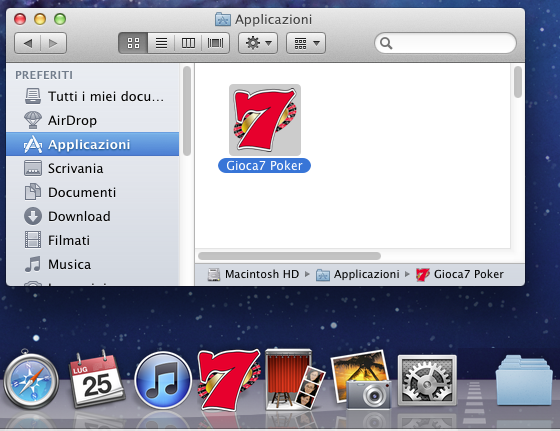Minimize the window with yellow button

tap(40, 19)
